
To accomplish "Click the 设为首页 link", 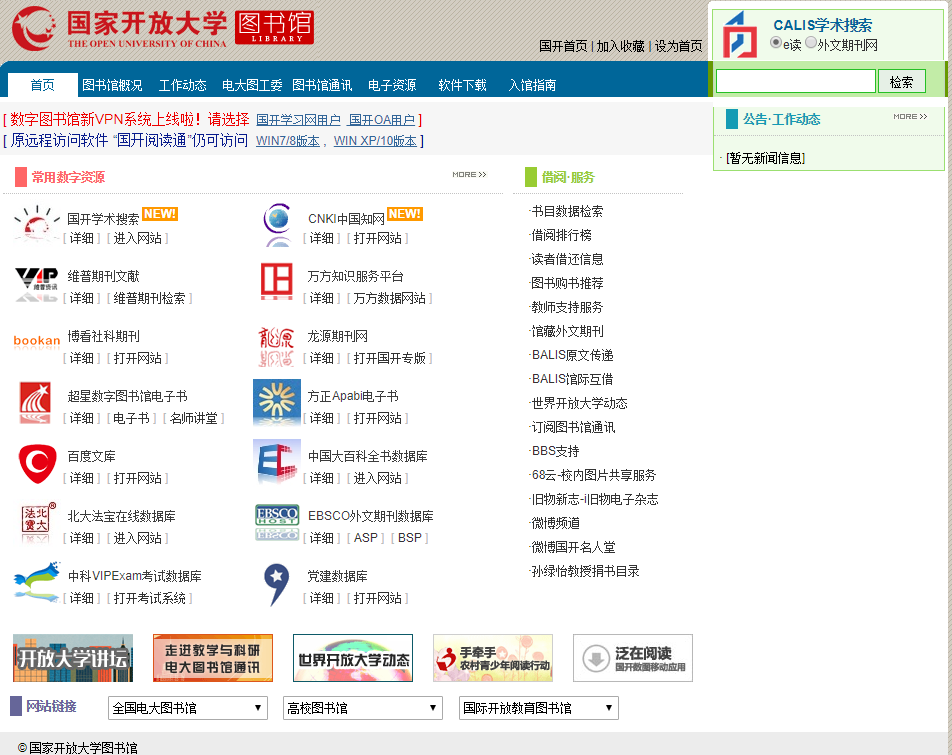I will (x=678, y=46).
